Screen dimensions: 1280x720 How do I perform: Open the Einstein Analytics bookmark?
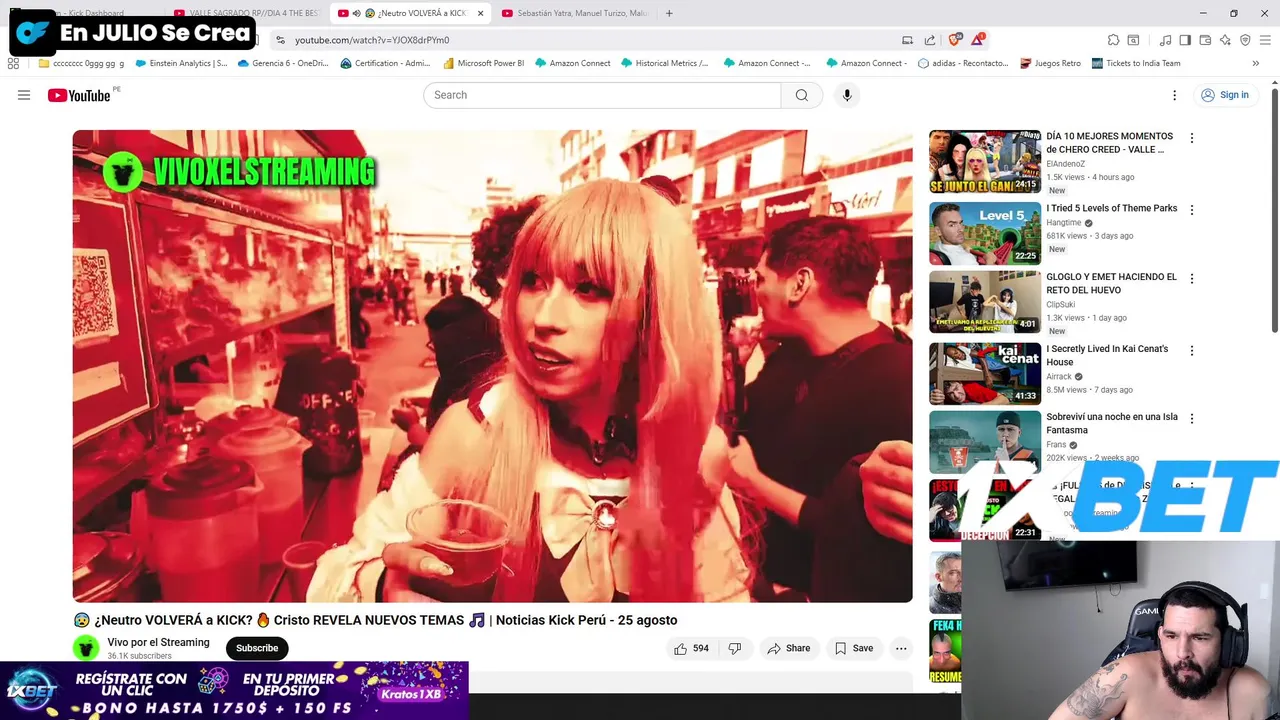point(181,63)
